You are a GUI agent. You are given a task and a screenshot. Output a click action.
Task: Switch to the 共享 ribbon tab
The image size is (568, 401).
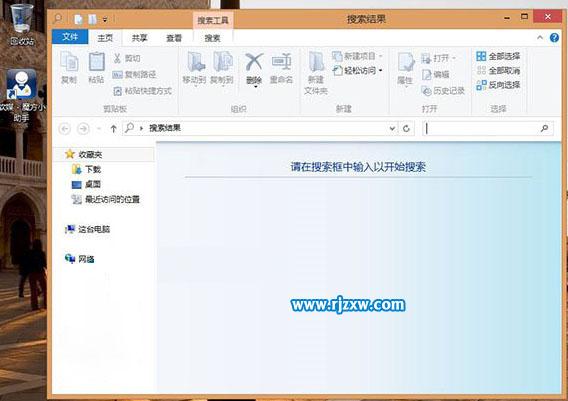point(139,38)
